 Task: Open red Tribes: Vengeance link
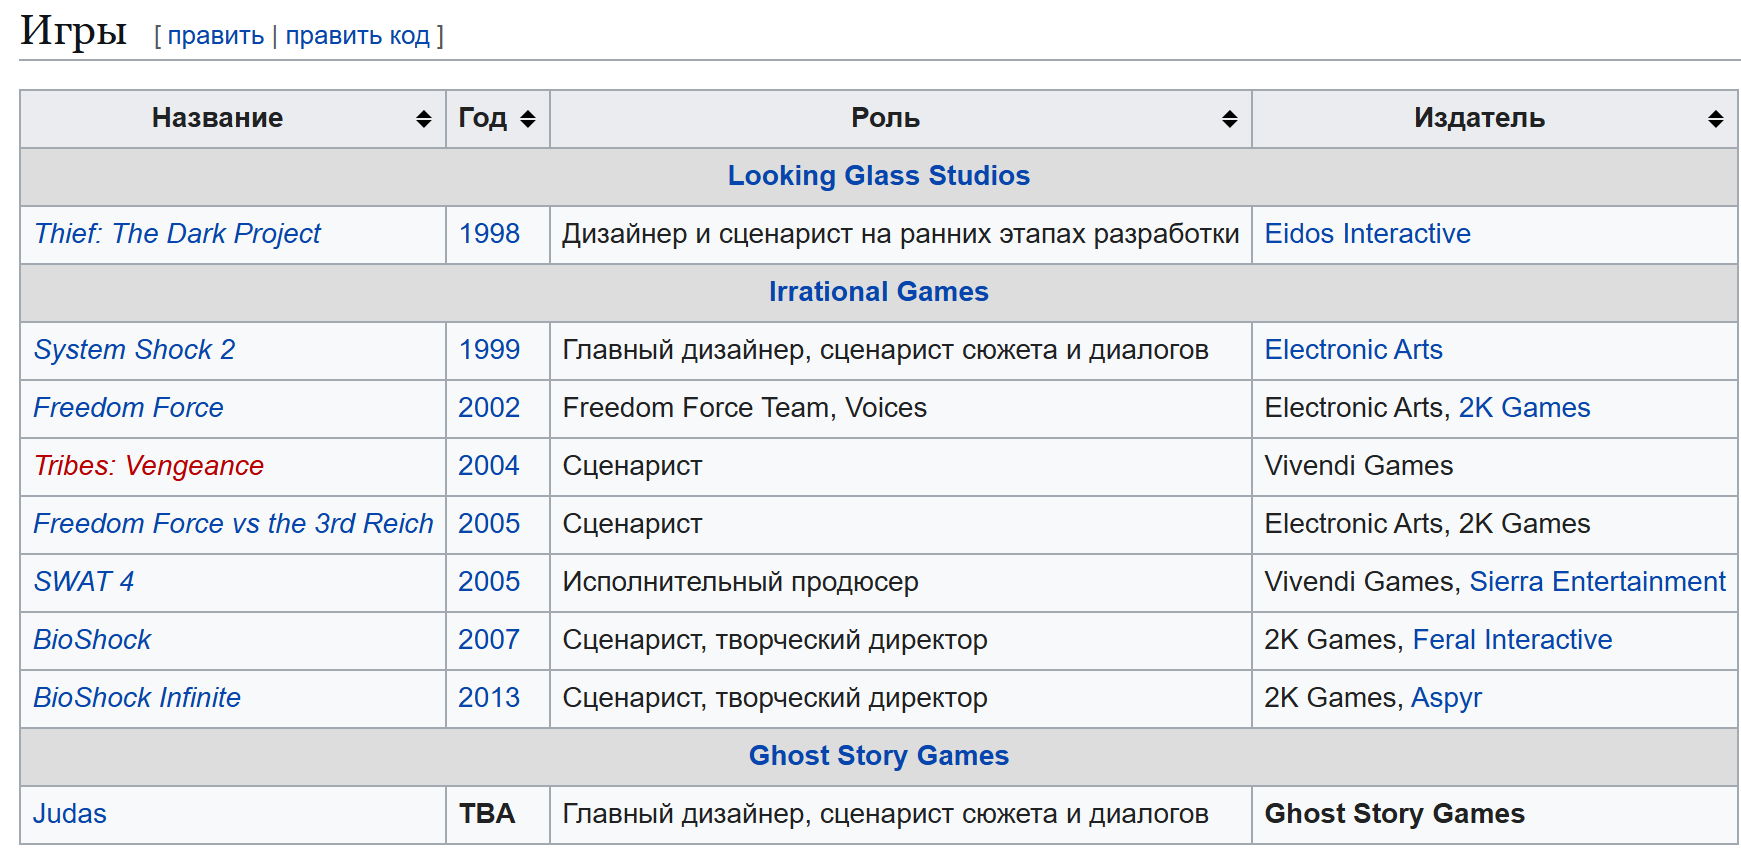149,466
